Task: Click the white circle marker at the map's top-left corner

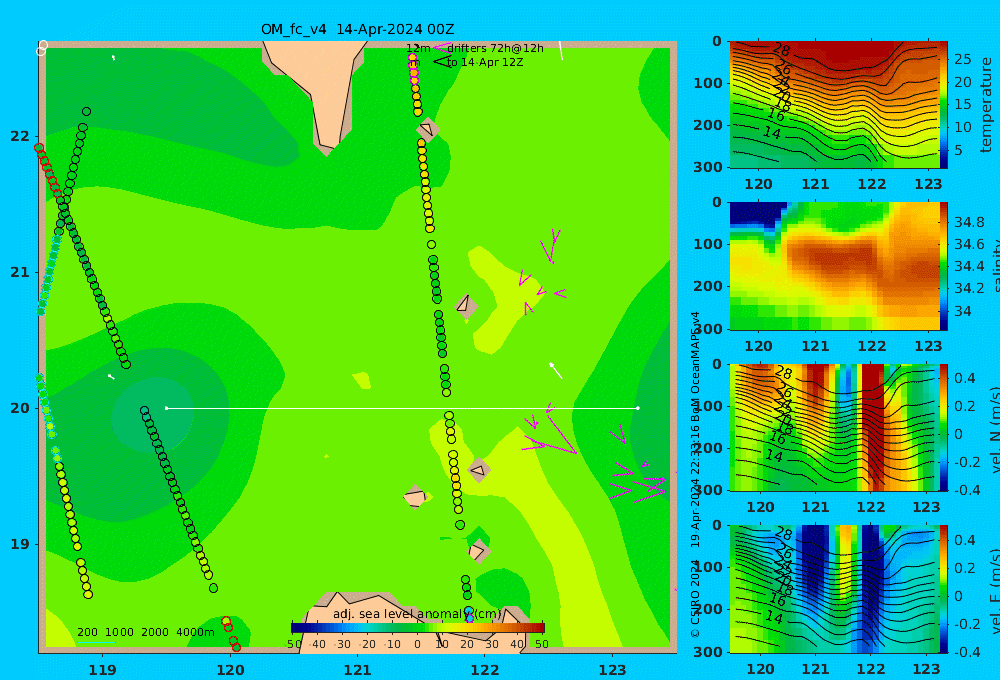Action: click(x=43, y=47)
